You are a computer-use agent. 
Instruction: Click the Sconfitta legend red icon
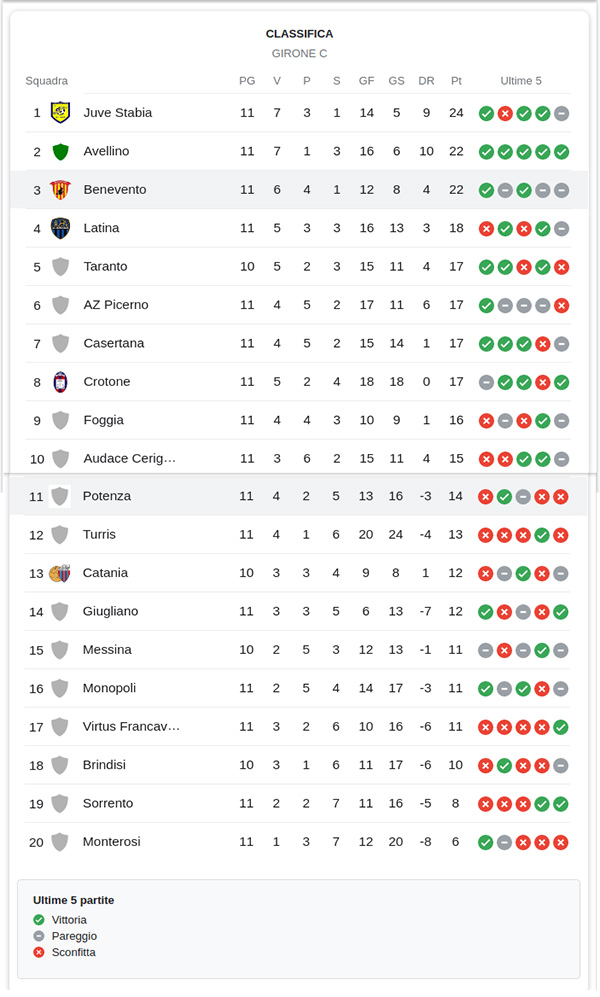(39, 952)
